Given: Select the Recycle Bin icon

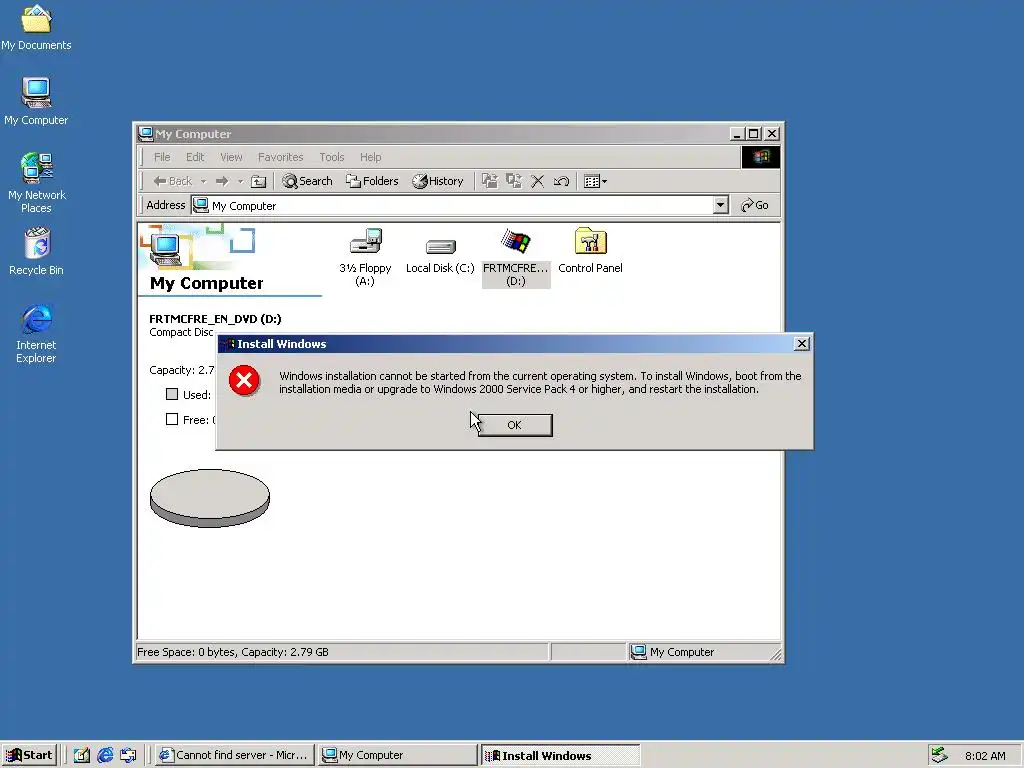Looking at the screenshot, I should point(37,251).
